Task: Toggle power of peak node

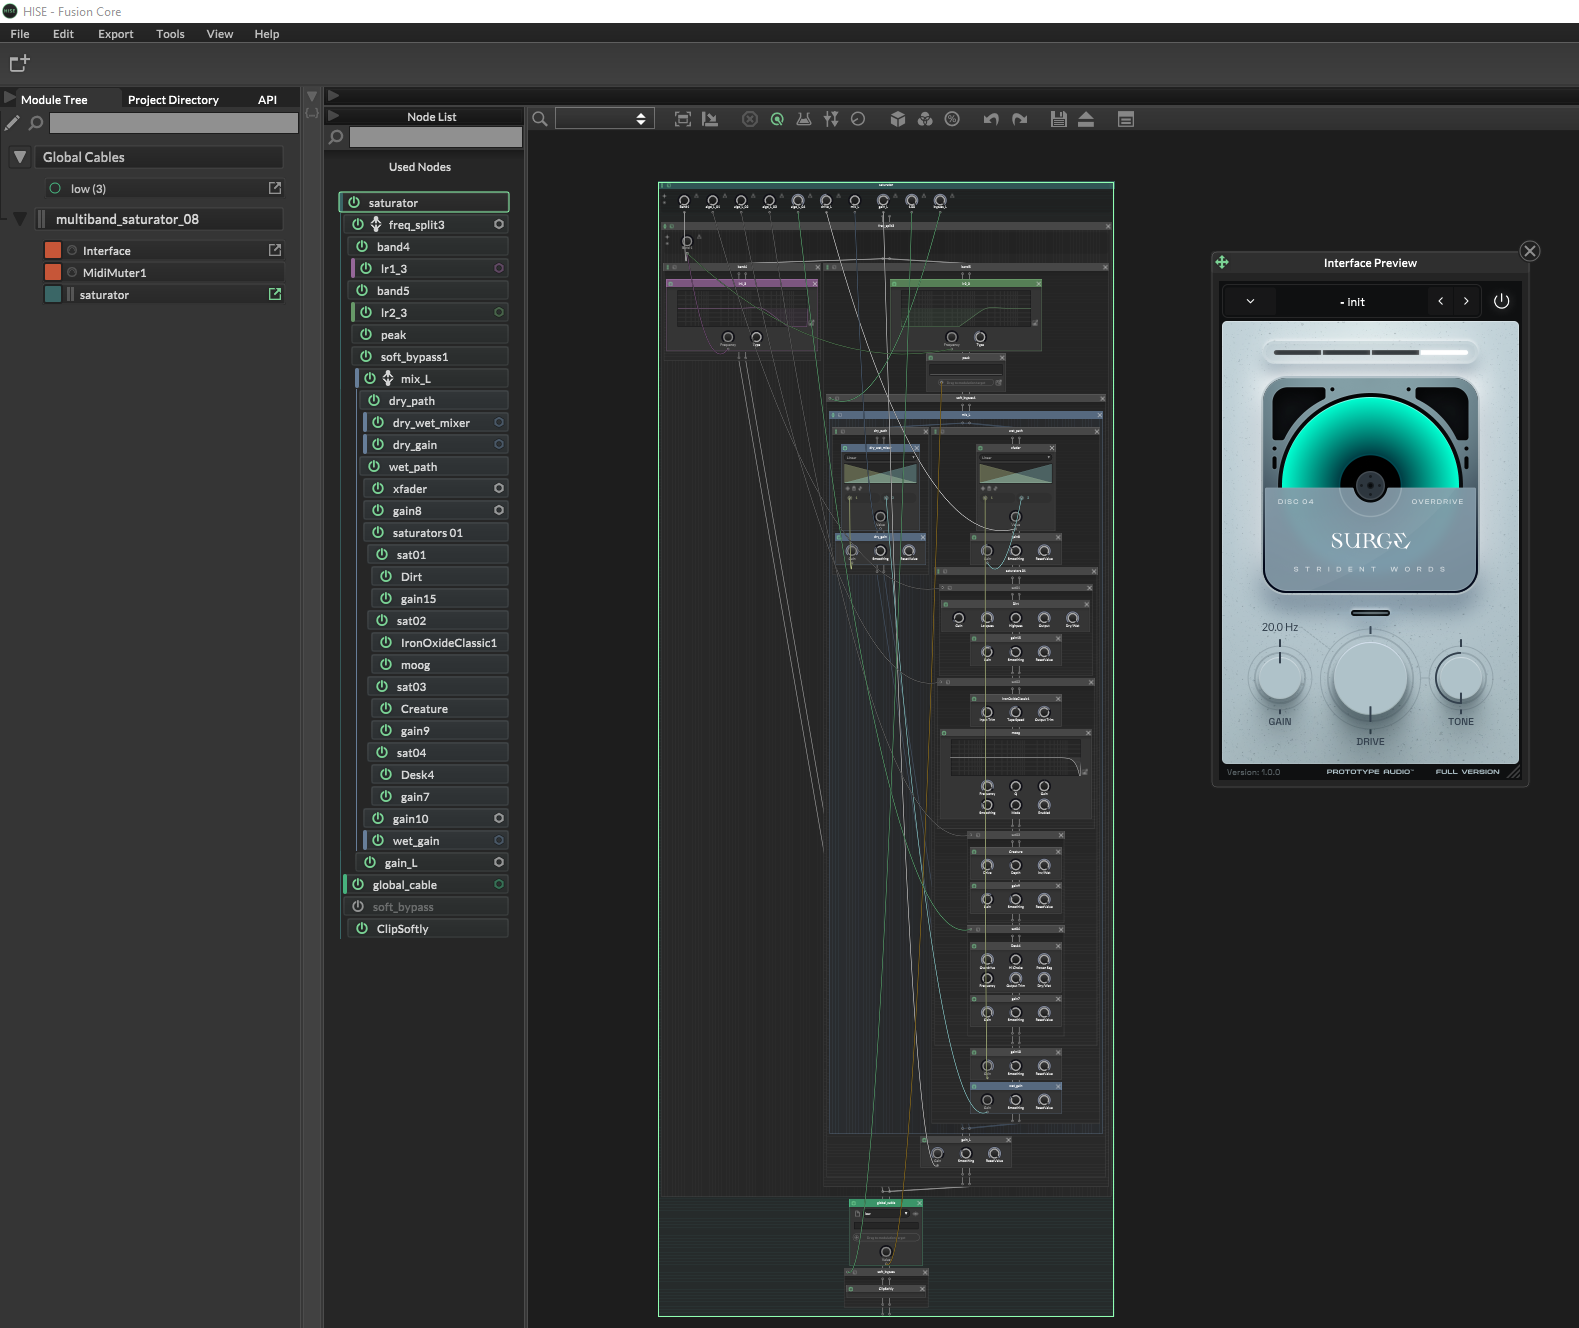Action: click(366, 334)
